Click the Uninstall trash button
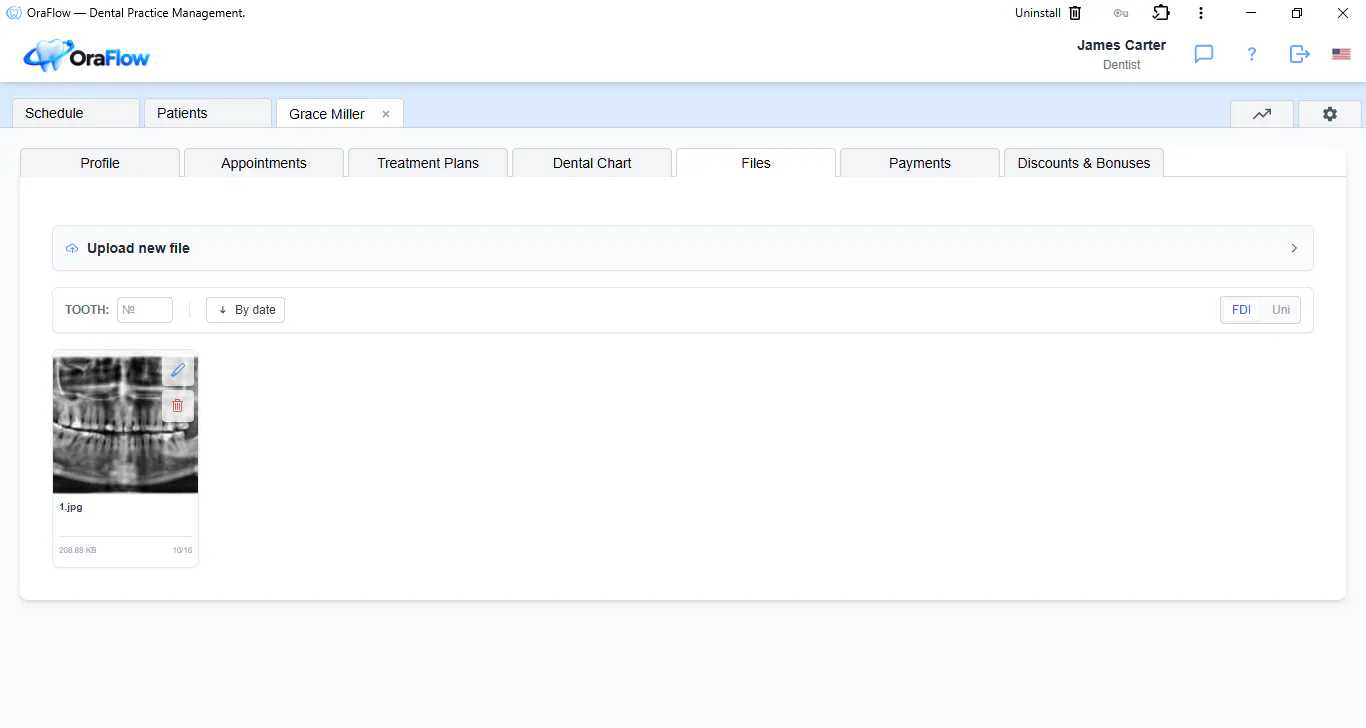 (x=1048, y=13)
